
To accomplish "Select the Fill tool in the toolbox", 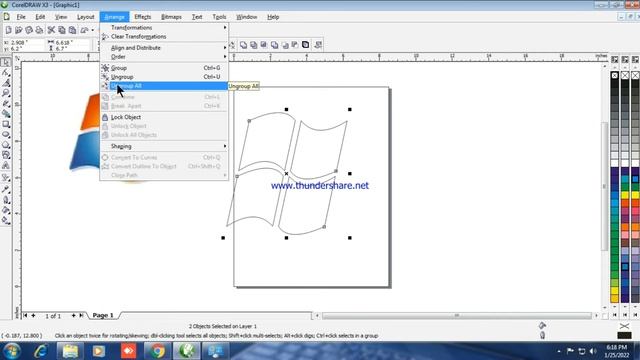I will (6, 210).
